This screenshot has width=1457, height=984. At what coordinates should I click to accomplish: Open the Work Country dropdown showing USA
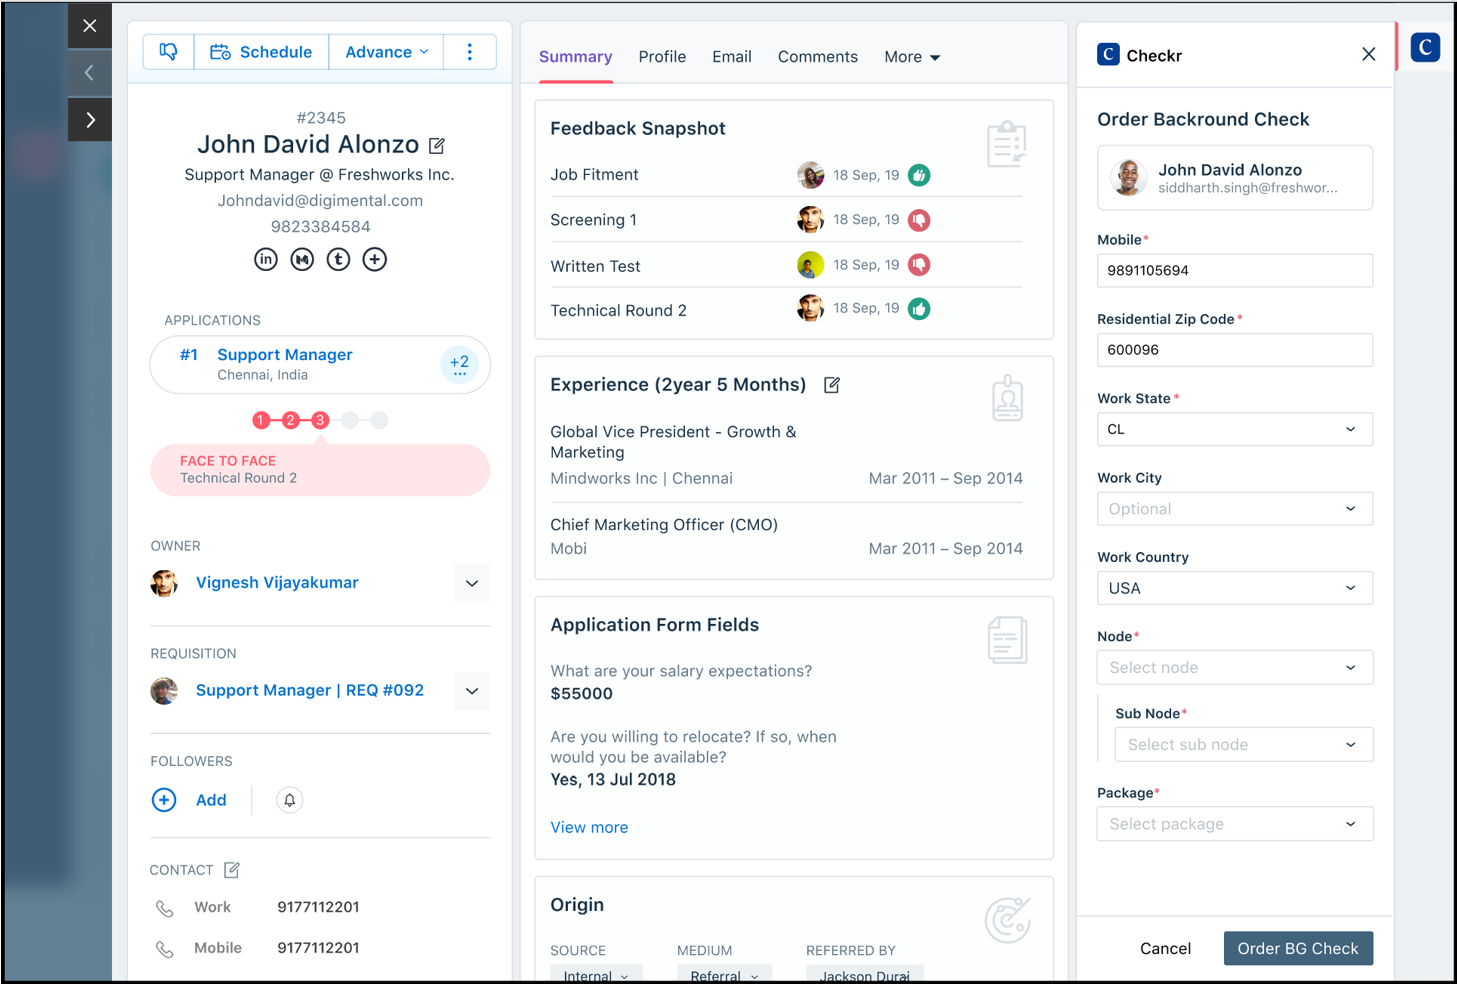(x=1235, y=588)
